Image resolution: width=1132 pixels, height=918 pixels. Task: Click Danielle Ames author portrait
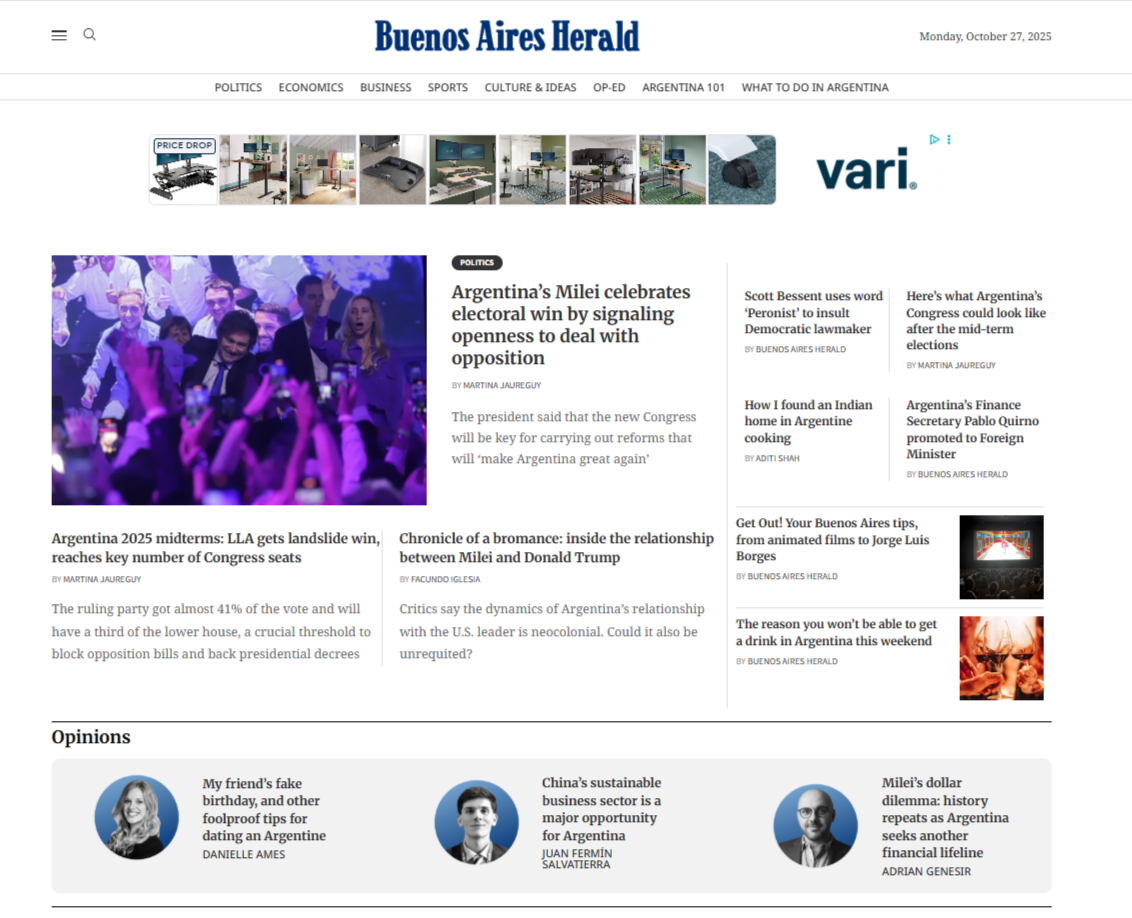pyautogui.click(x=136, y=817)
